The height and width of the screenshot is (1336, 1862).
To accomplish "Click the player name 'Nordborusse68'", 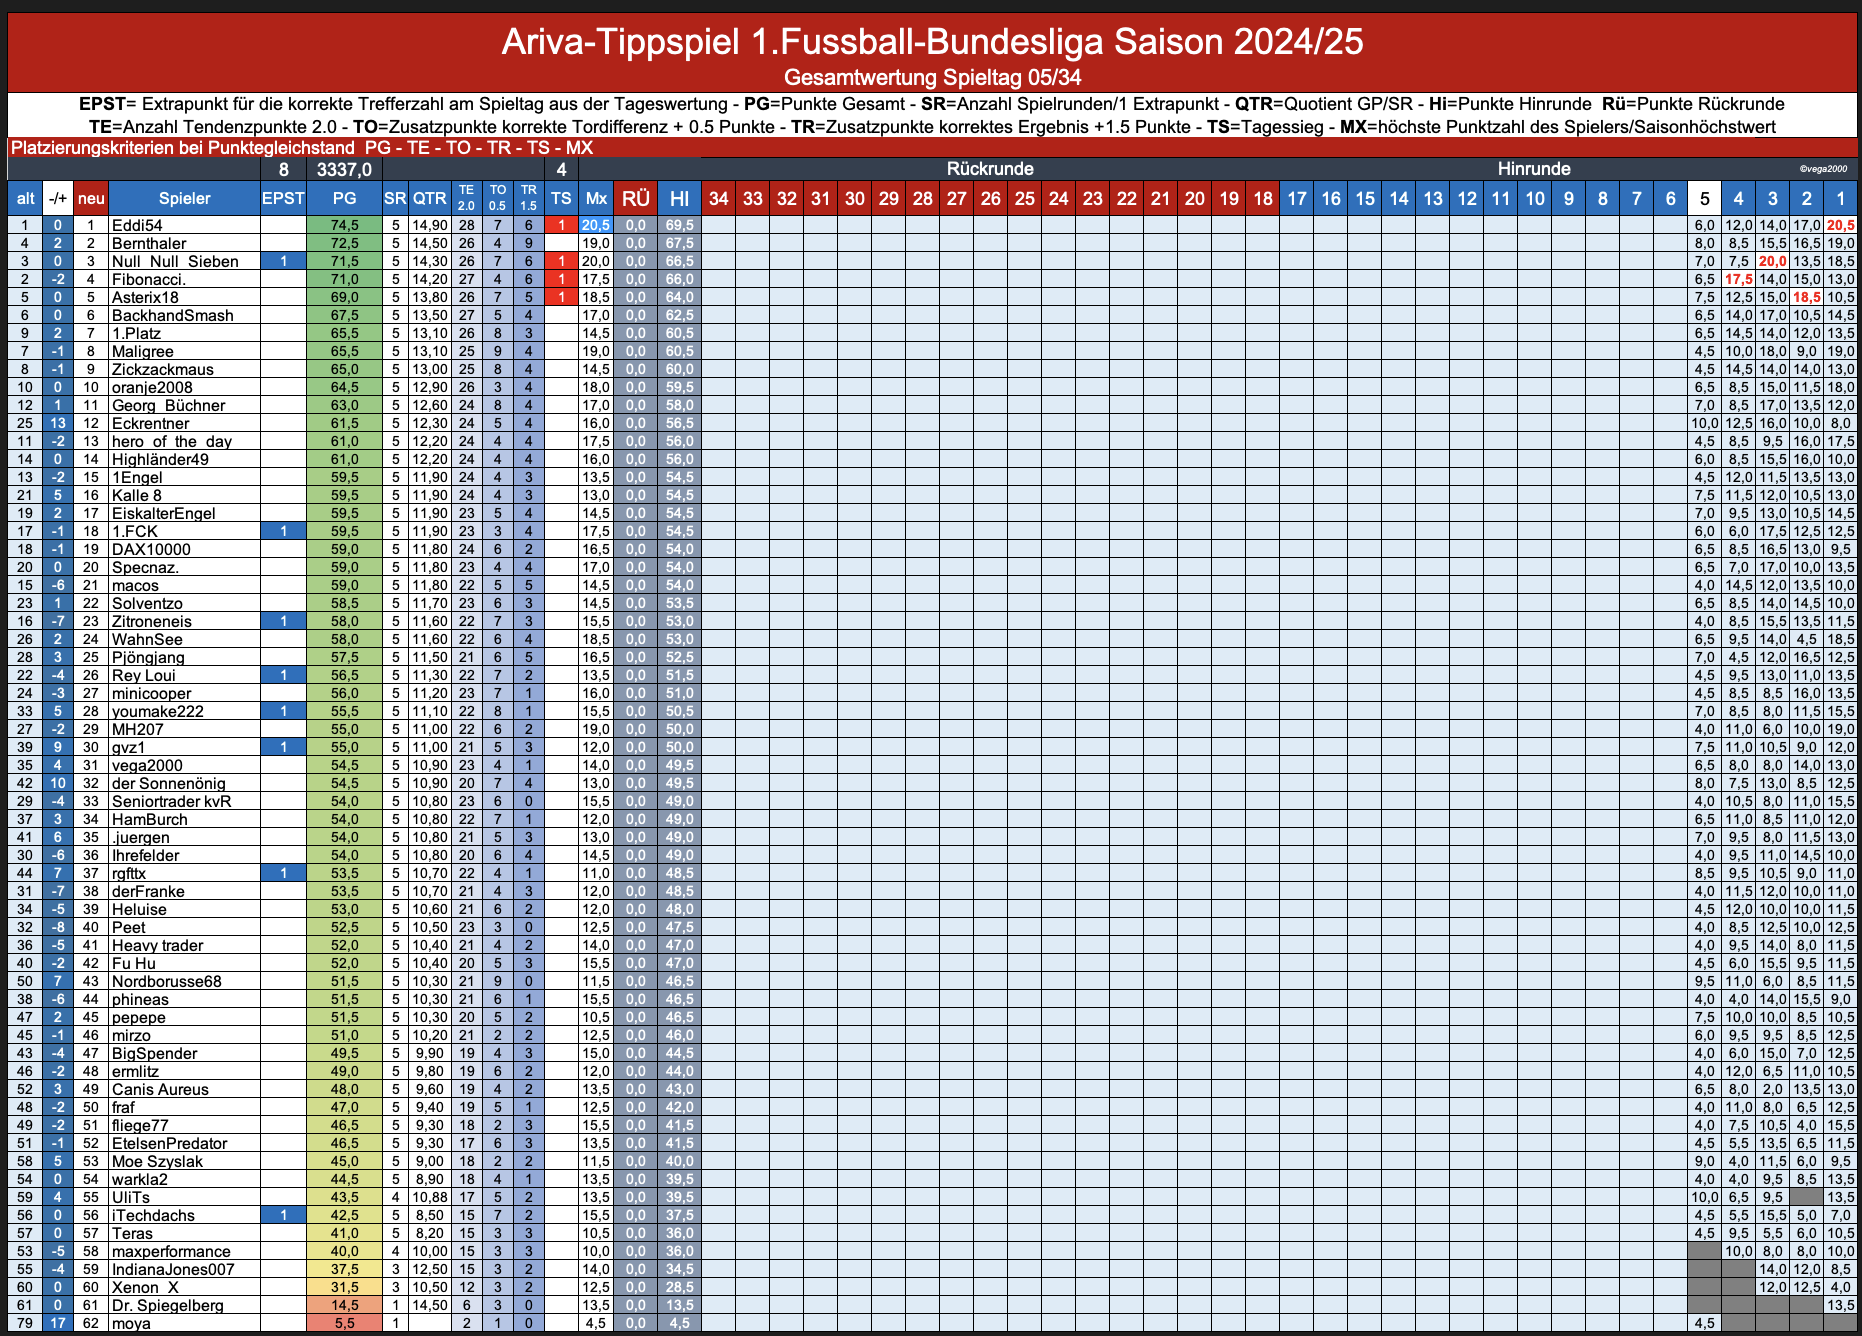I will pyautogui.click(x=167, y=981).
